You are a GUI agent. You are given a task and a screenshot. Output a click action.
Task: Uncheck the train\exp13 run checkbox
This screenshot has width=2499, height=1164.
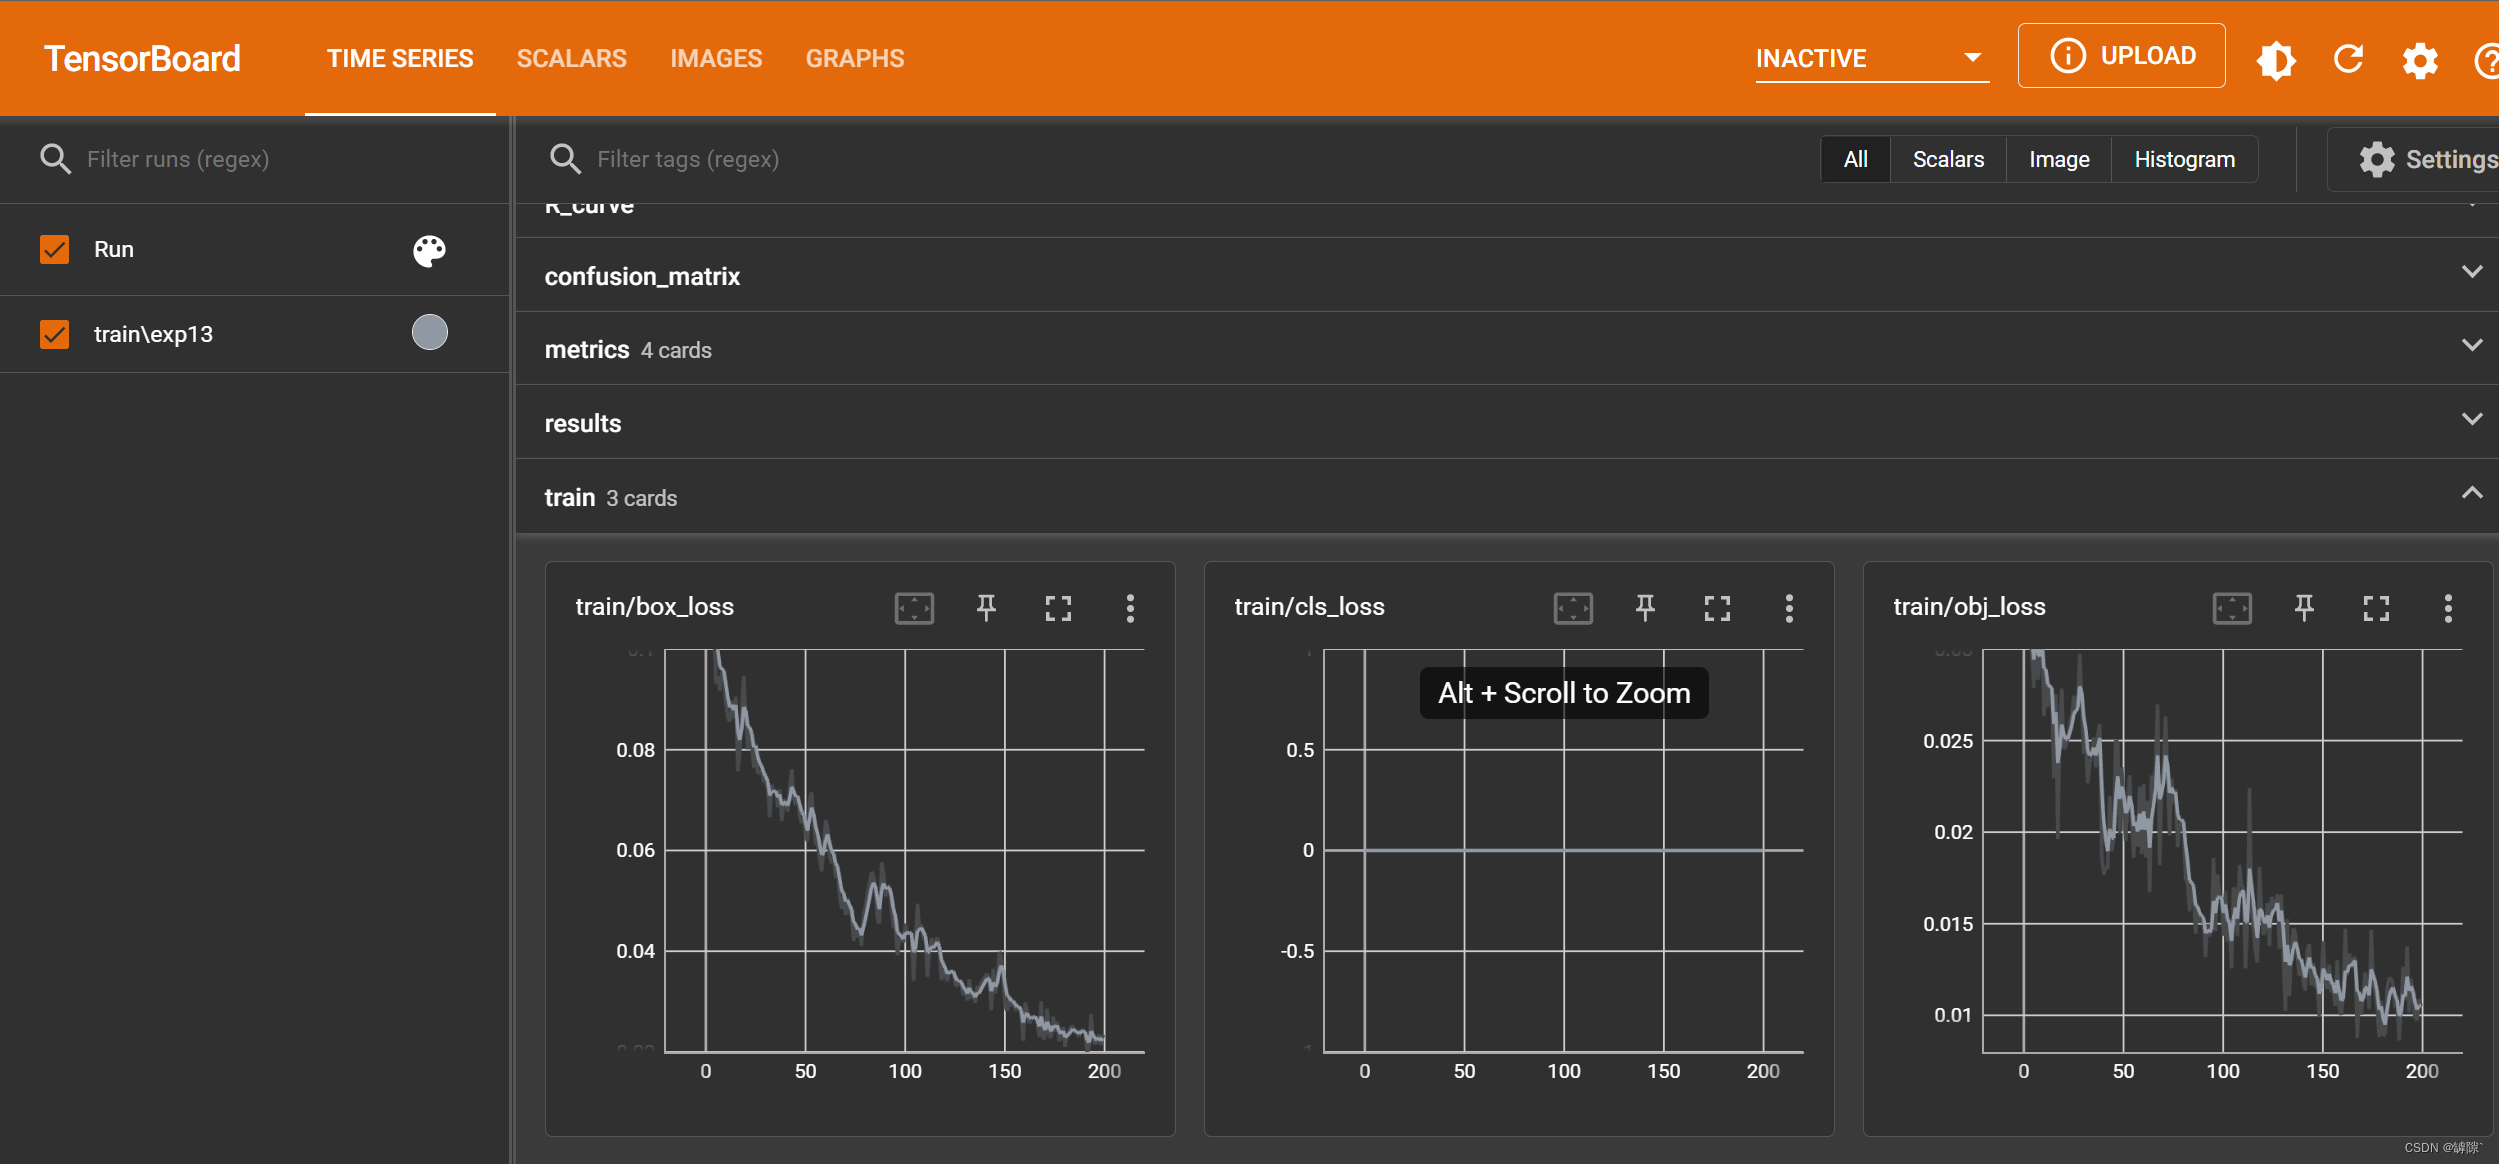point(55,334)
